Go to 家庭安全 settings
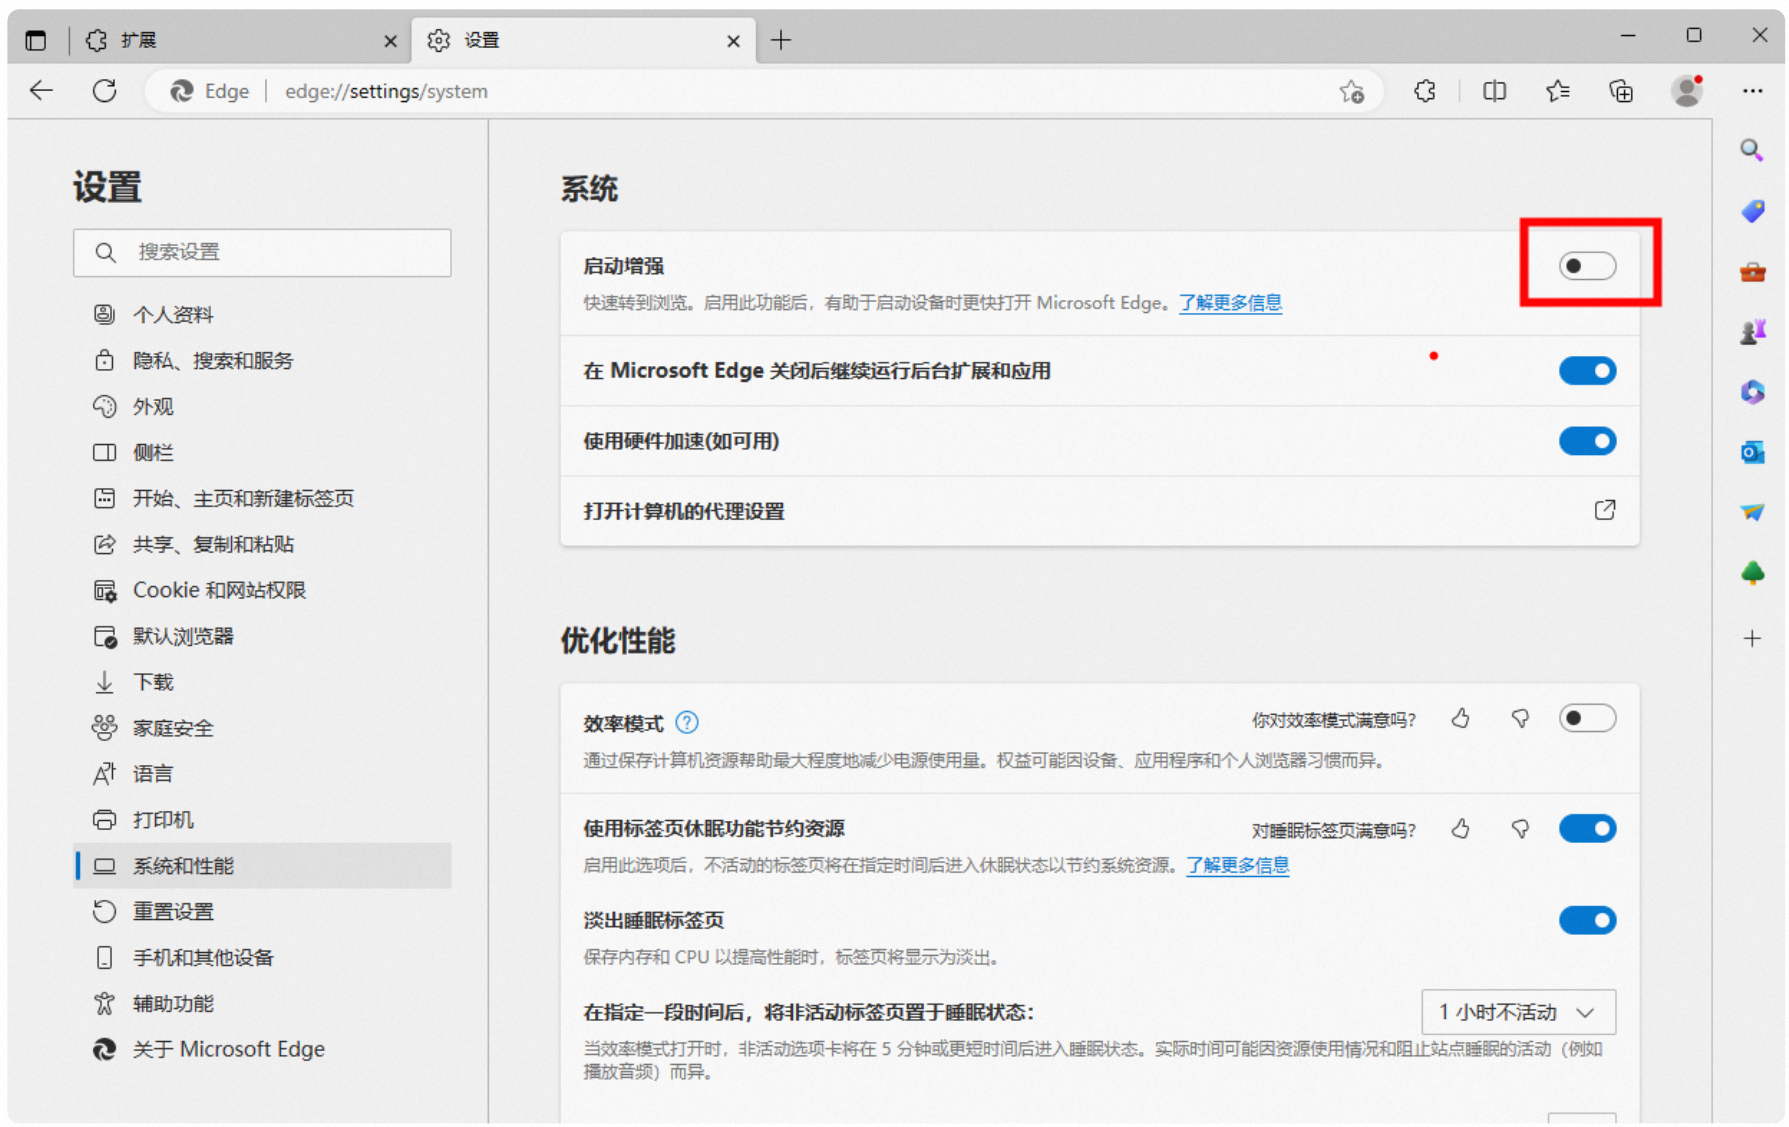1789x1127 pixels. 263,729
